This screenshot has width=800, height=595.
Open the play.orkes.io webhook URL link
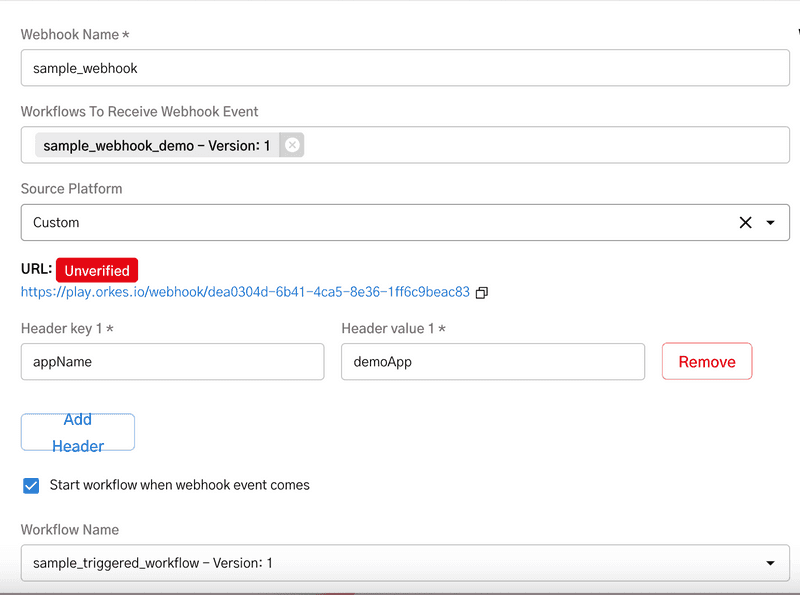point(244,293)
